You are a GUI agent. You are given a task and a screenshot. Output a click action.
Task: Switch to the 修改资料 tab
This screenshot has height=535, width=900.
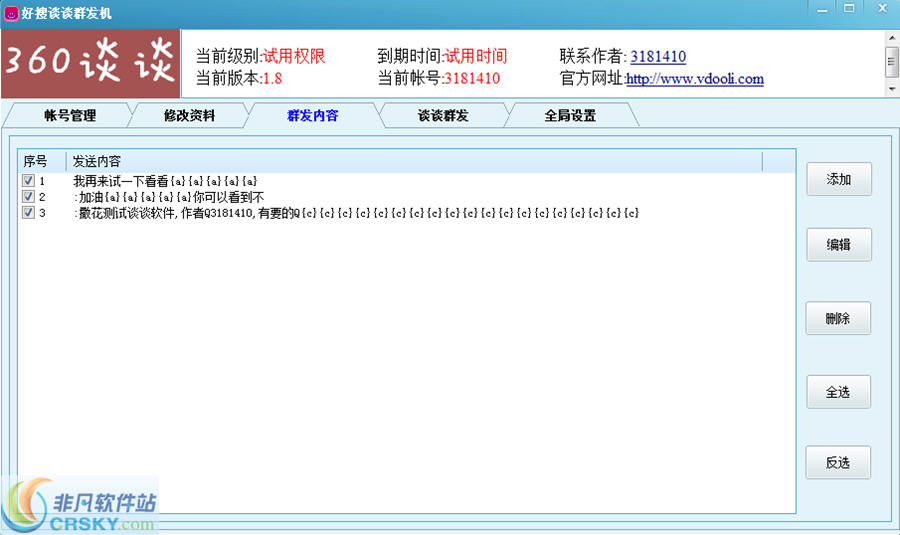point(189,115)
